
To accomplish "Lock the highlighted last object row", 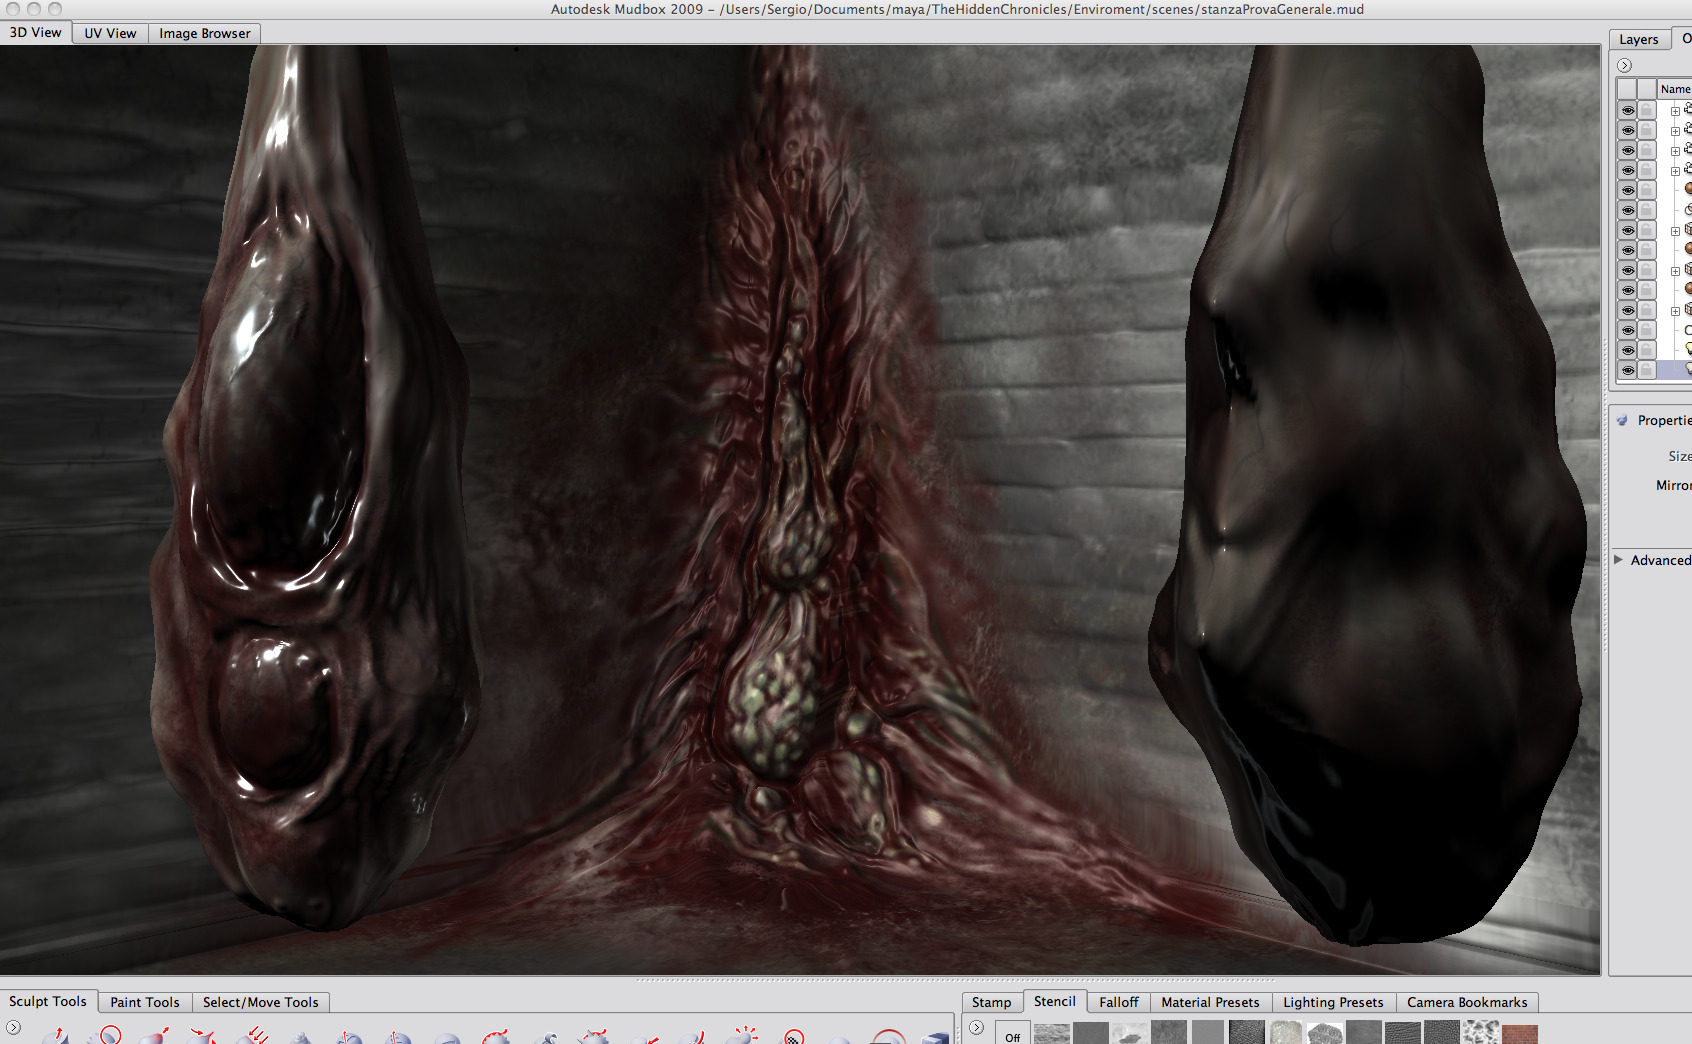I will coord(1647,370).
